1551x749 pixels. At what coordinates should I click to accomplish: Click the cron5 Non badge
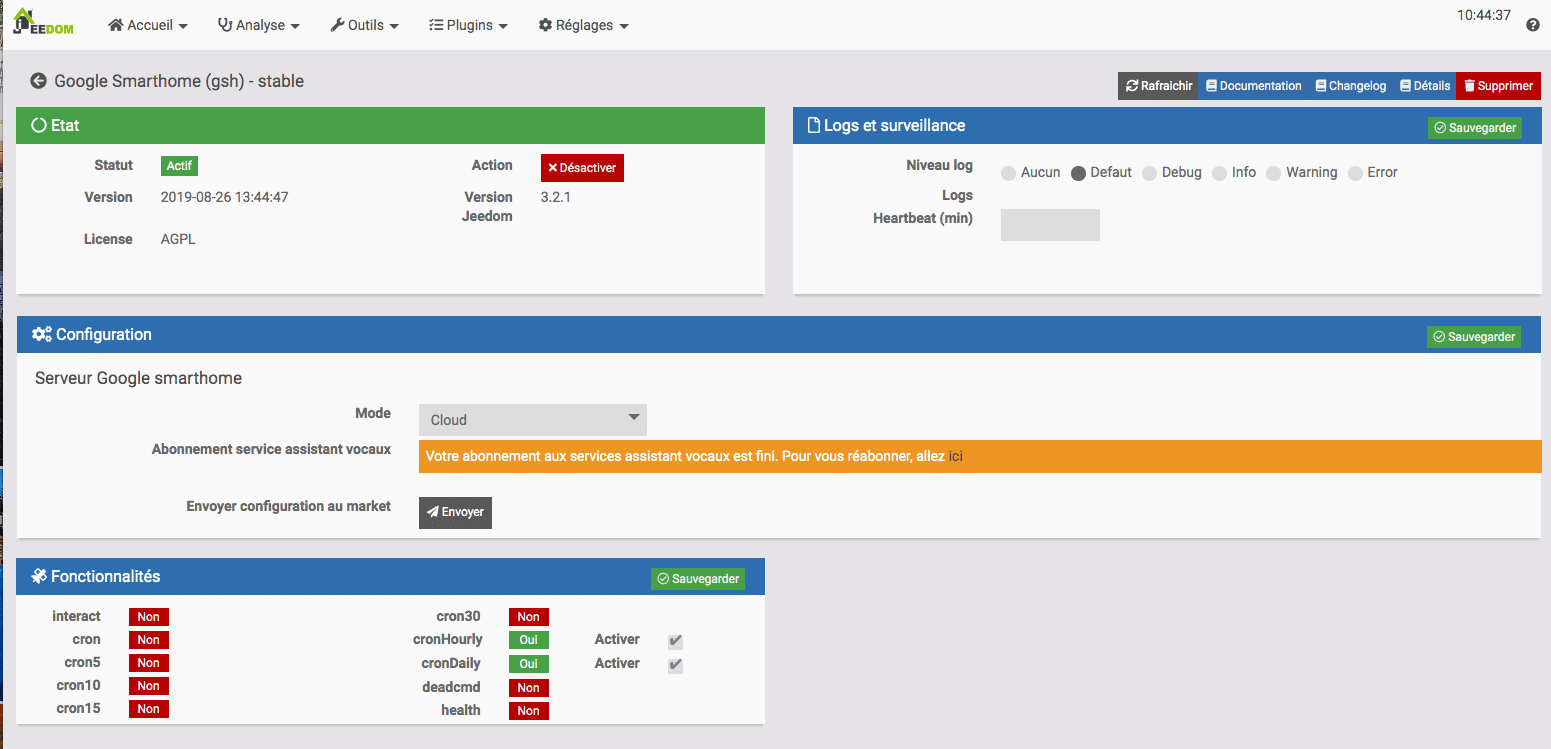coord(149,663)
